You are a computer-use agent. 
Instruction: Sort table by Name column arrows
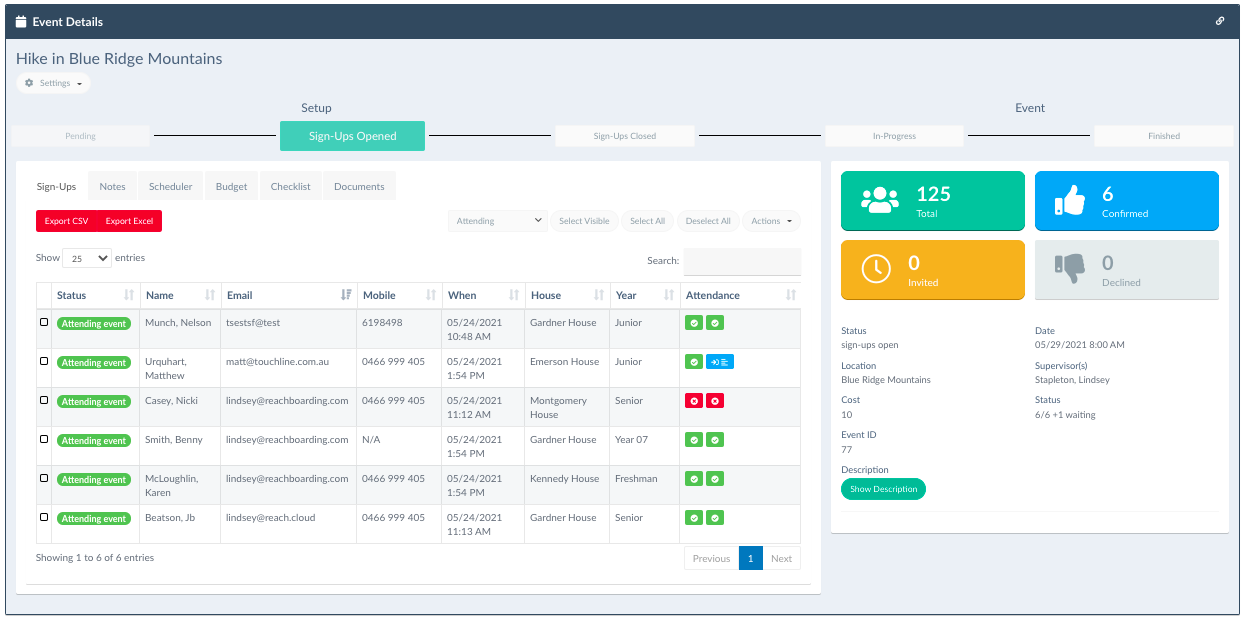point(210,295)
